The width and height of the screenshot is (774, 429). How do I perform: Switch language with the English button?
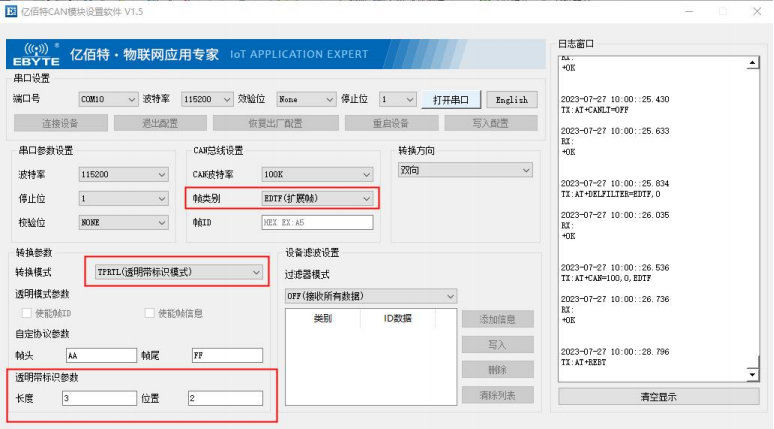coord(512,100)
